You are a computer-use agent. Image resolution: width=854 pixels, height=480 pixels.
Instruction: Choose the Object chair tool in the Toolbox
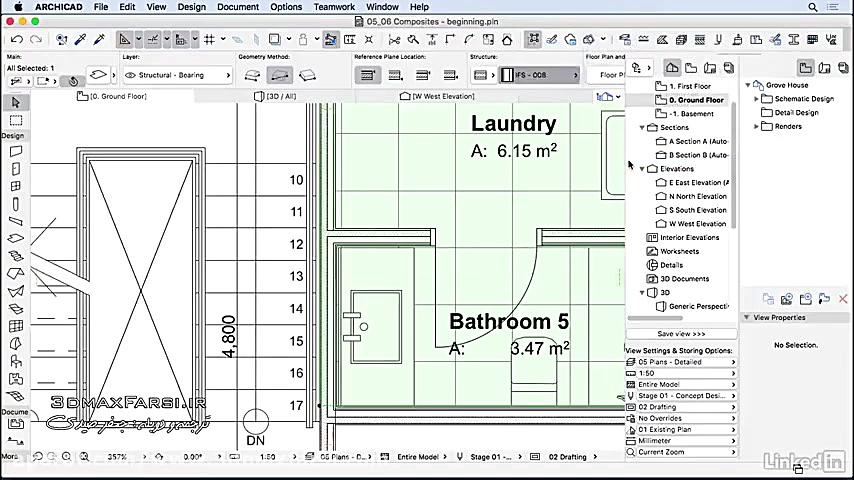pos(16,361)
